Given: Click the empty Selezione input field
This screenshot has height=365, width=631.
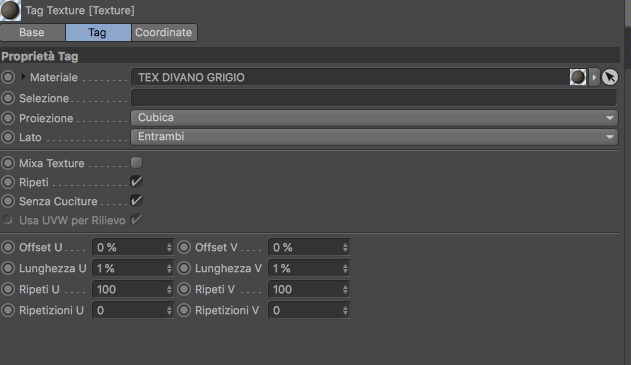Looking at the screenshot, I should 374,98.
